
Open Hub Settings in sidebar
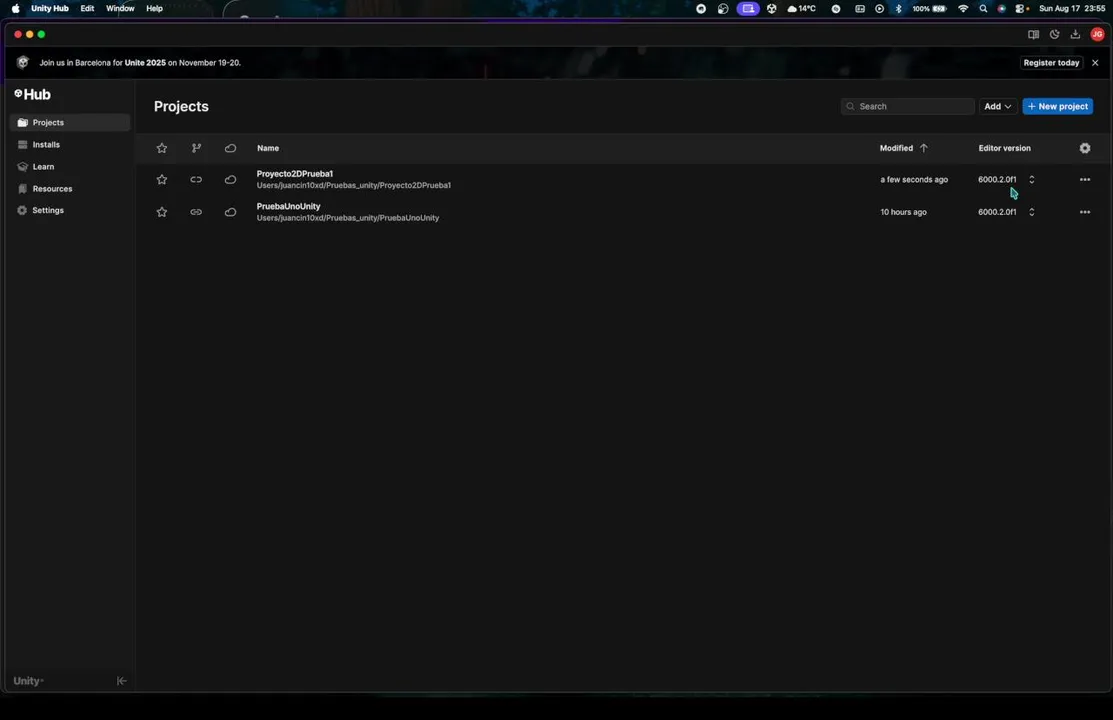[x=70, y=211]
